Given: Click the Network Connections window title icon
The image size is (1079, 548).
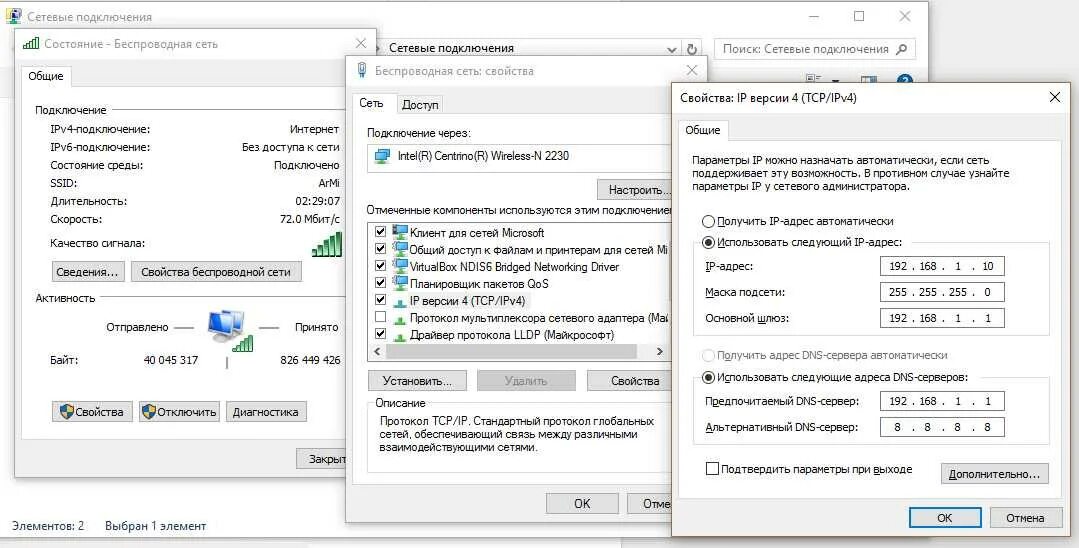Looking at the screenshot, I should coord(12,17).
